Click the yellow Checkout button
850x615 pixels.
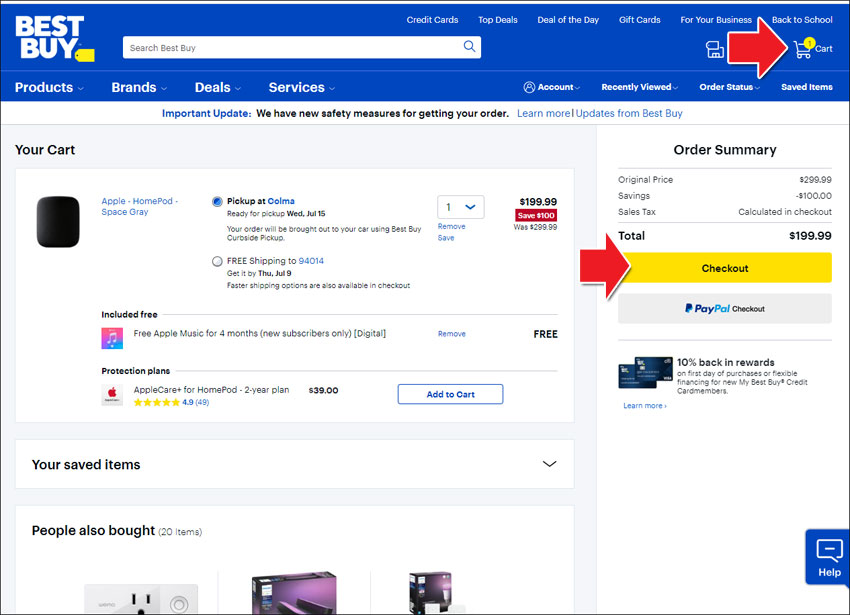[725, 268]
